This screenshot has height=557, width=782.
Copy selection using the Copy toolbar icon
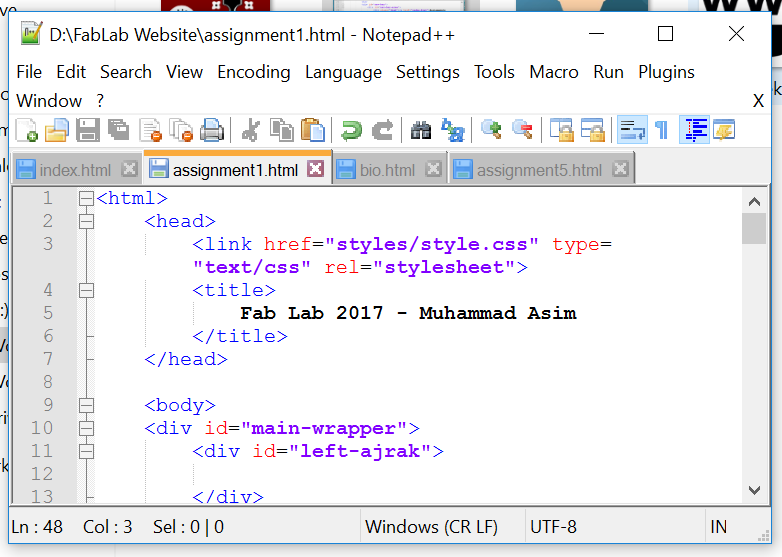pos(282,131)
